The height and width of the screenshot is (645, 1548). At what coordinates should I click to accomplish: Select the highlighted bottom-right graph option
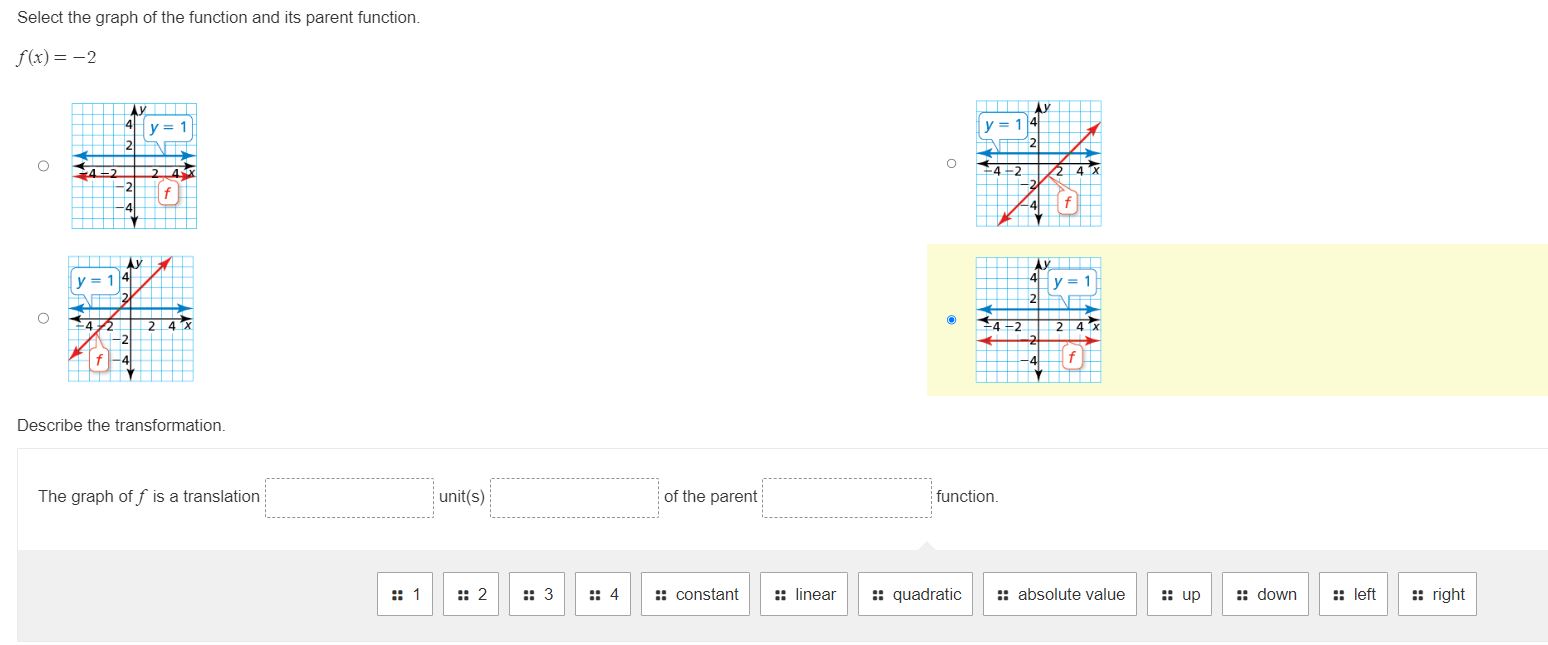pos(951,319)
